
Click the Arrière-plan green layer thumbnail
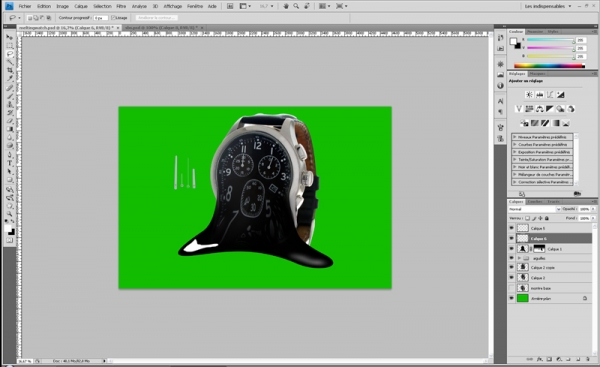[523, 298]
